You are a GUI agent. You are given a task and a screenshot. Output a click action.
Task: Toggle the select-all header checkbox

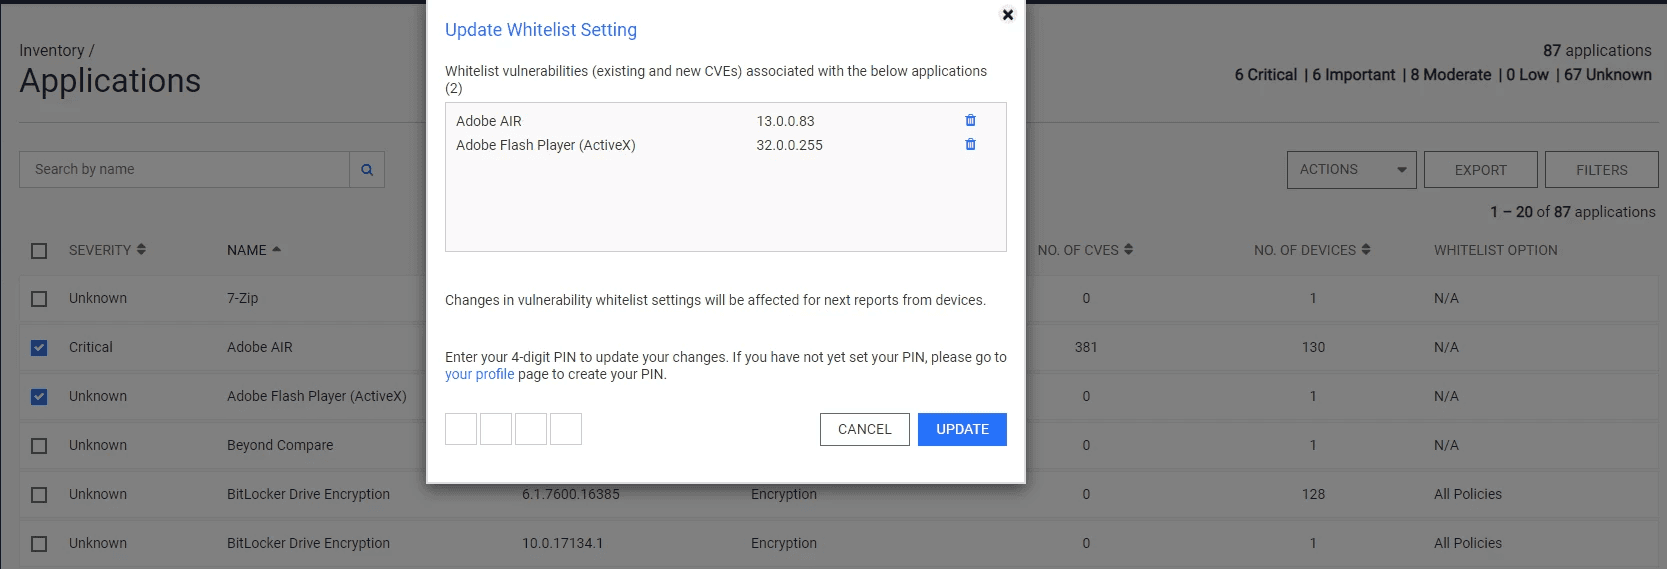(39, 251)
